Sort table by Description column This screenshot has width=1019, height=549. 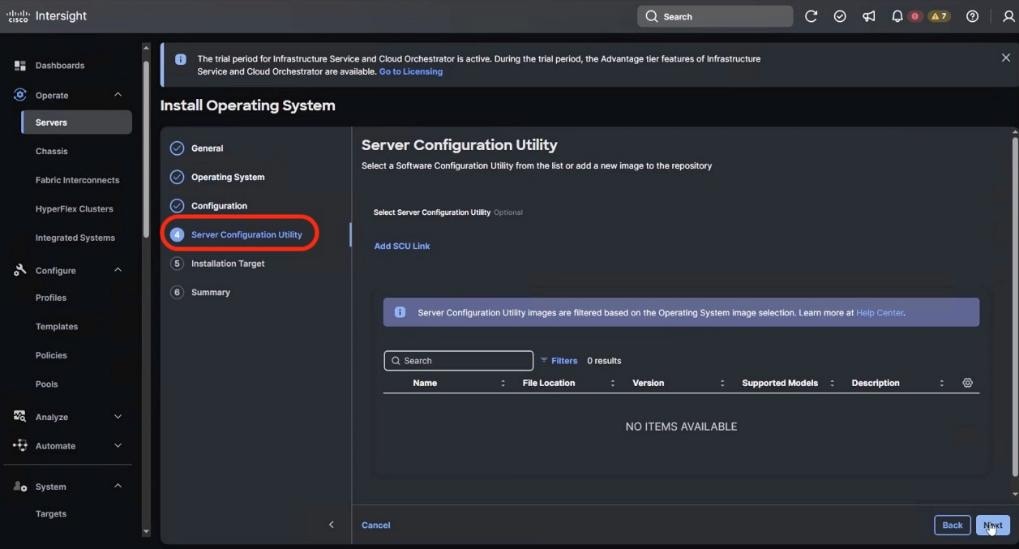click(x=942, y=383)
